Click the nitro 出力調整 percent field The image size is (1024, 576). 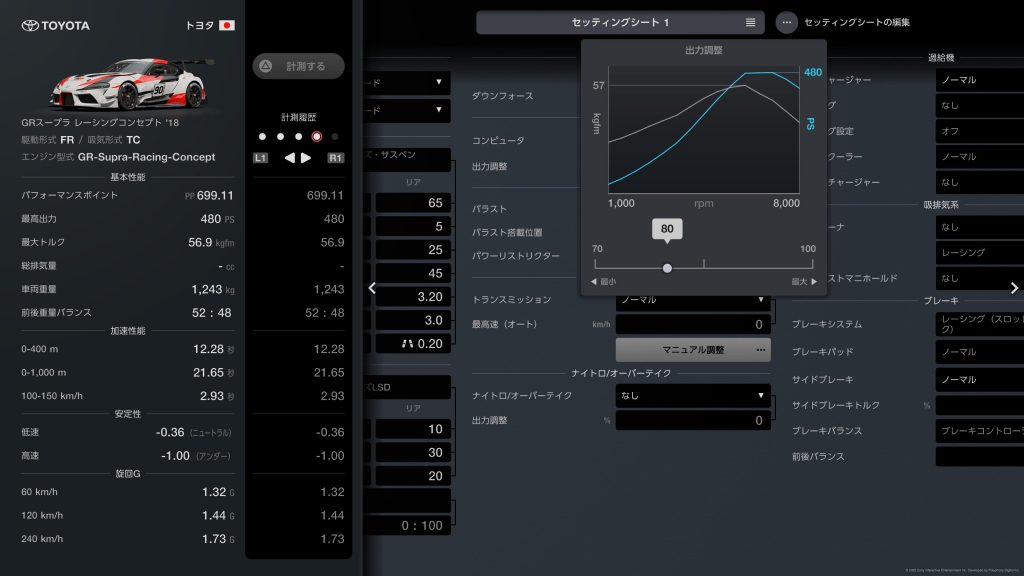[x=693, y=421]
